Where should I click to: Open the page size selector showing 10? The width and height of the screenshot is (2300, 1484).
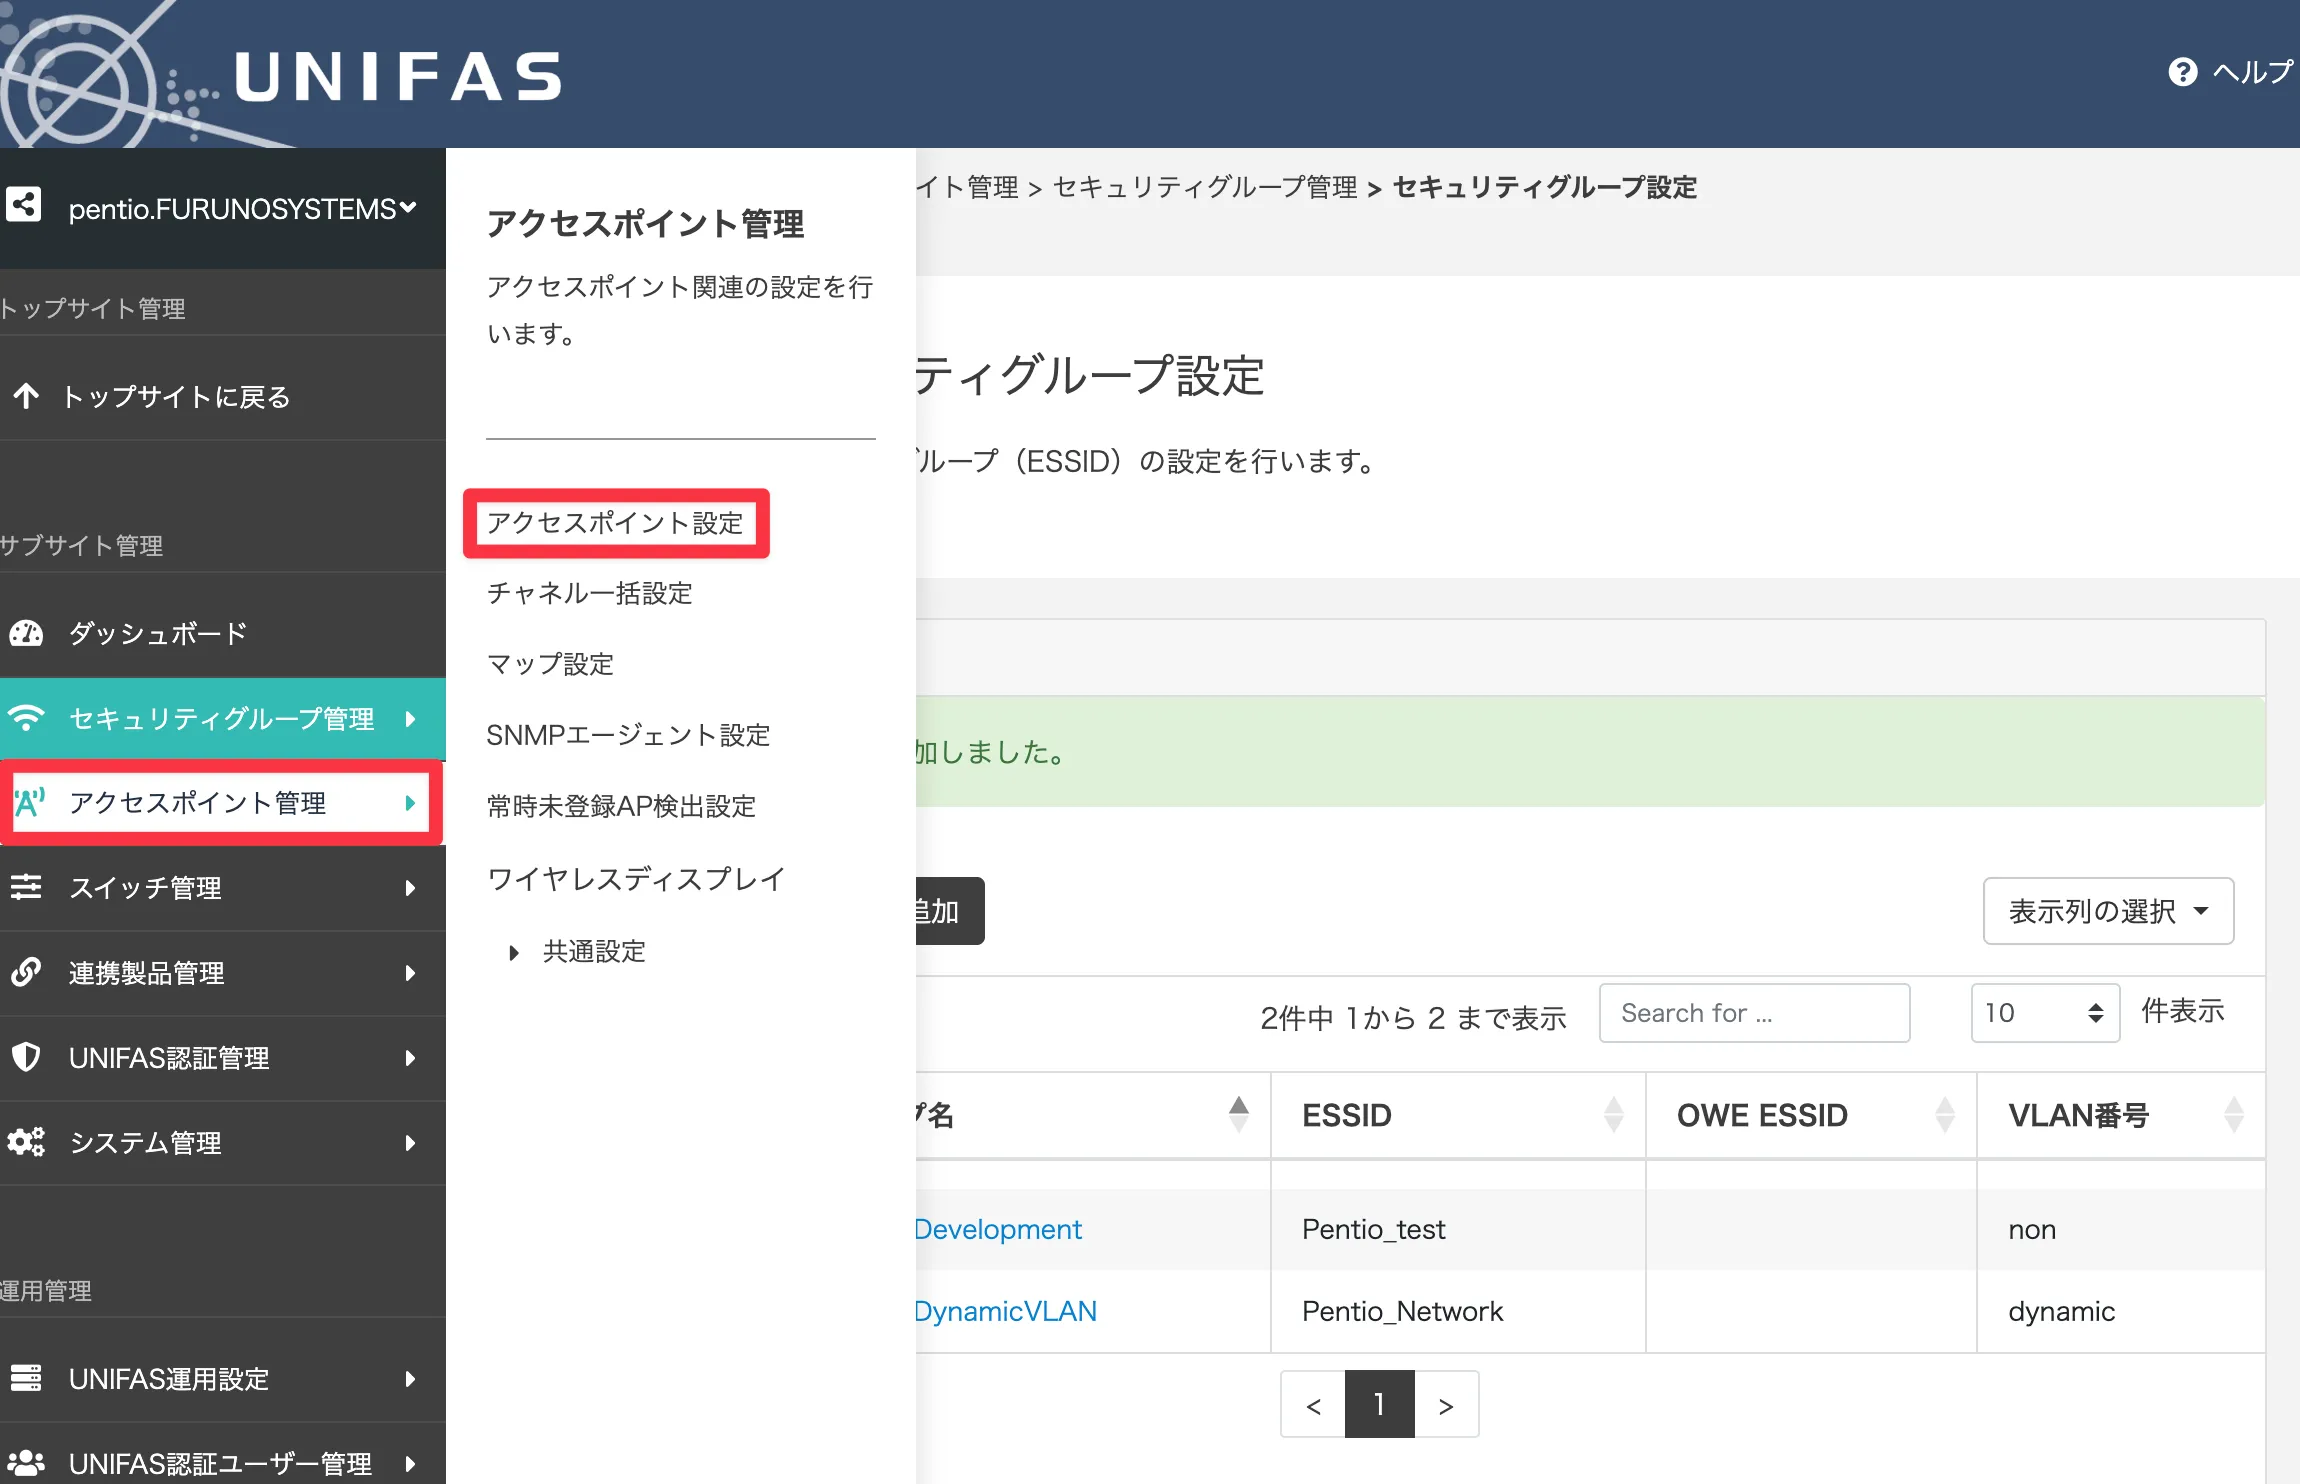click(2045, 1013)
